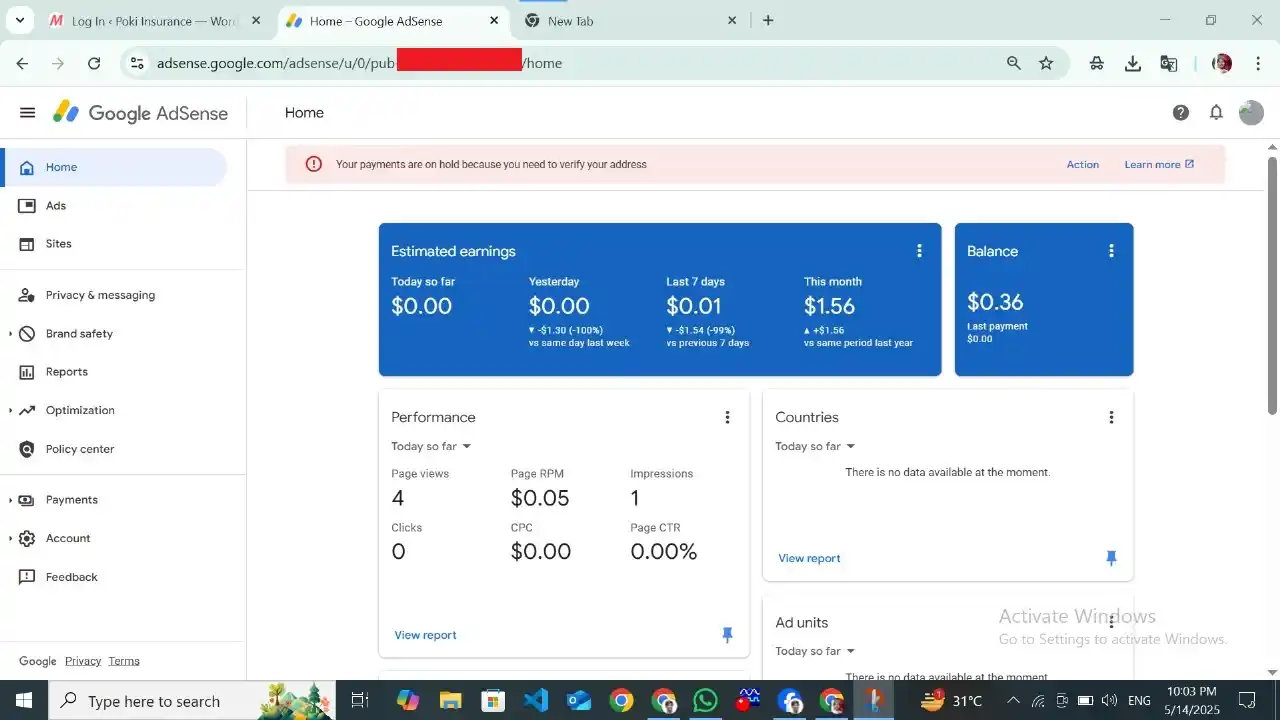Open the tab search dropdown arrow
This screenshot has width=1280, height=720.
tap(19, 20)
